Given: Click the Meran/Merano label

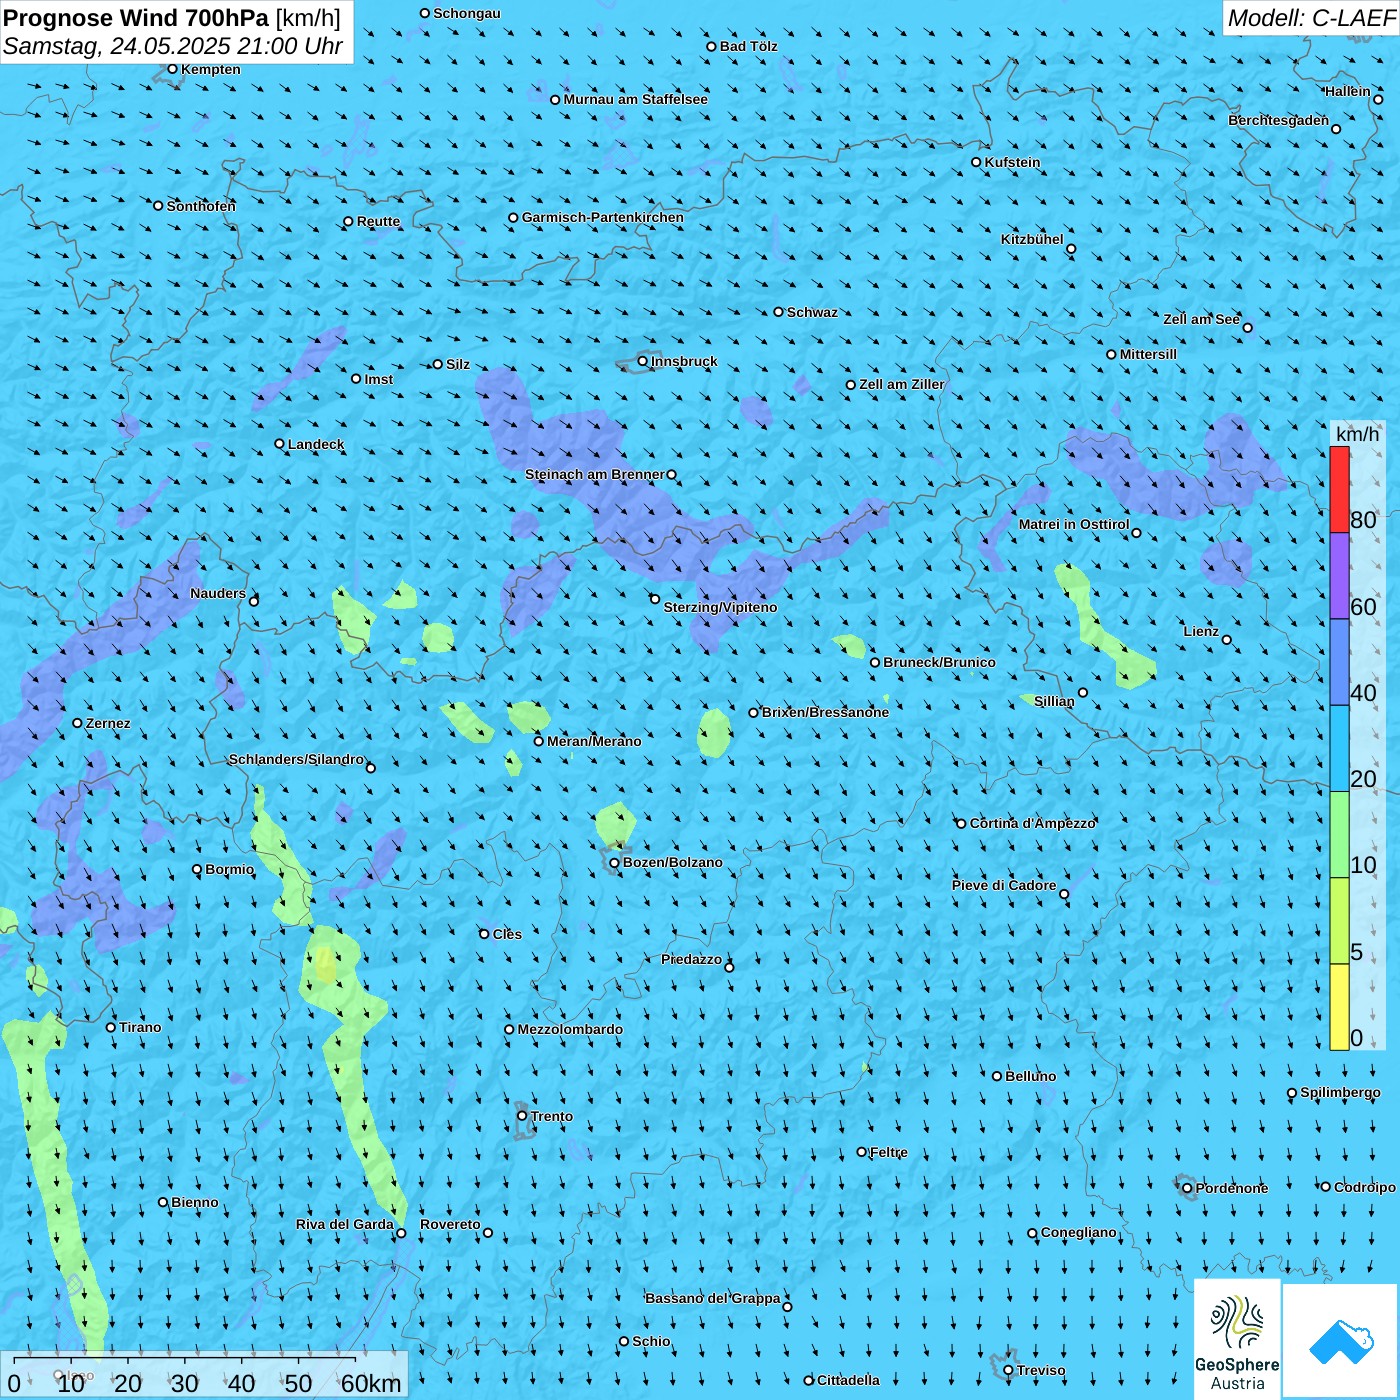Looking at the screenshot, I should [x=595, y=741].
